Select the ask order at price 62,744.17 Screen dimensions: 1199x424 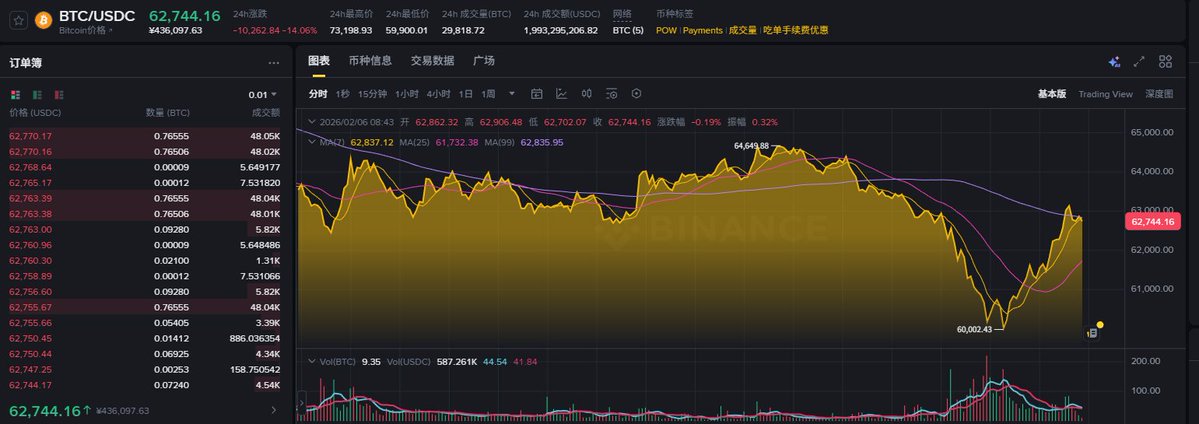tap(145, 384)
